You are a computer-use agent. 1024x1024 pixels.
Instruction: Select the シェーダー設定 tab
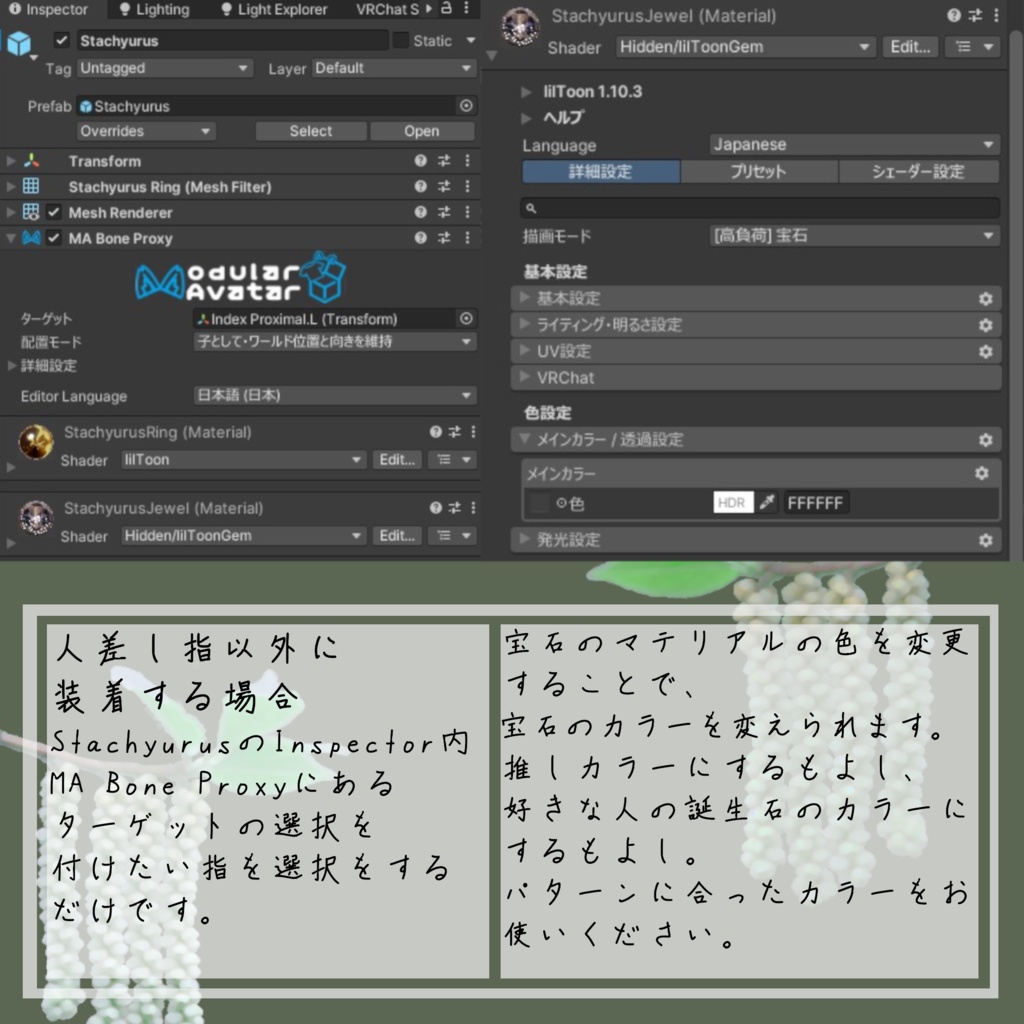click(918, 172)
